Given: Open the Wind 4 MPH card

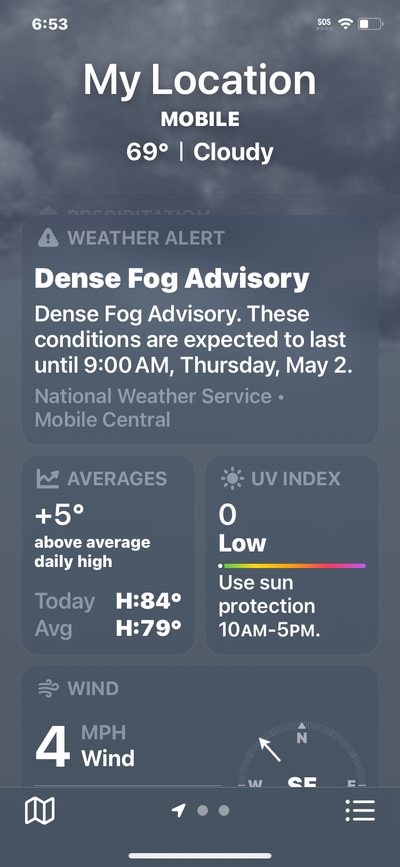Looking at the screenshot, I should point(200,726).
